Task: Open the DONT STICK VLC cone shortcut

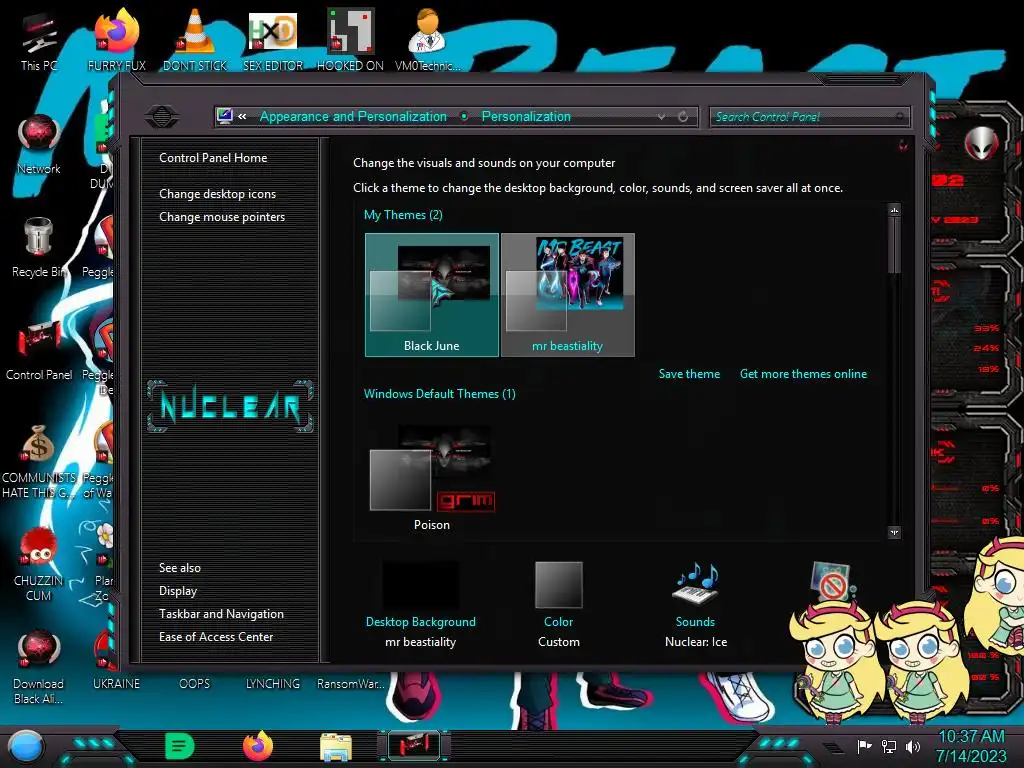Action: (x=195, y=40)
